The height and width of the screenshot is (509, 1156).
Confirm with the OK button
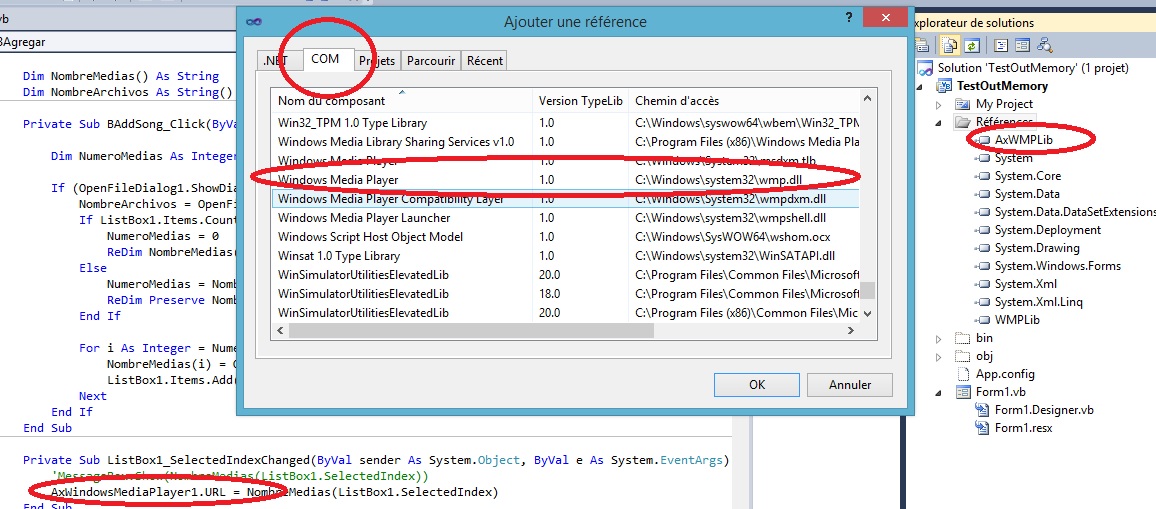pos(757,384)
